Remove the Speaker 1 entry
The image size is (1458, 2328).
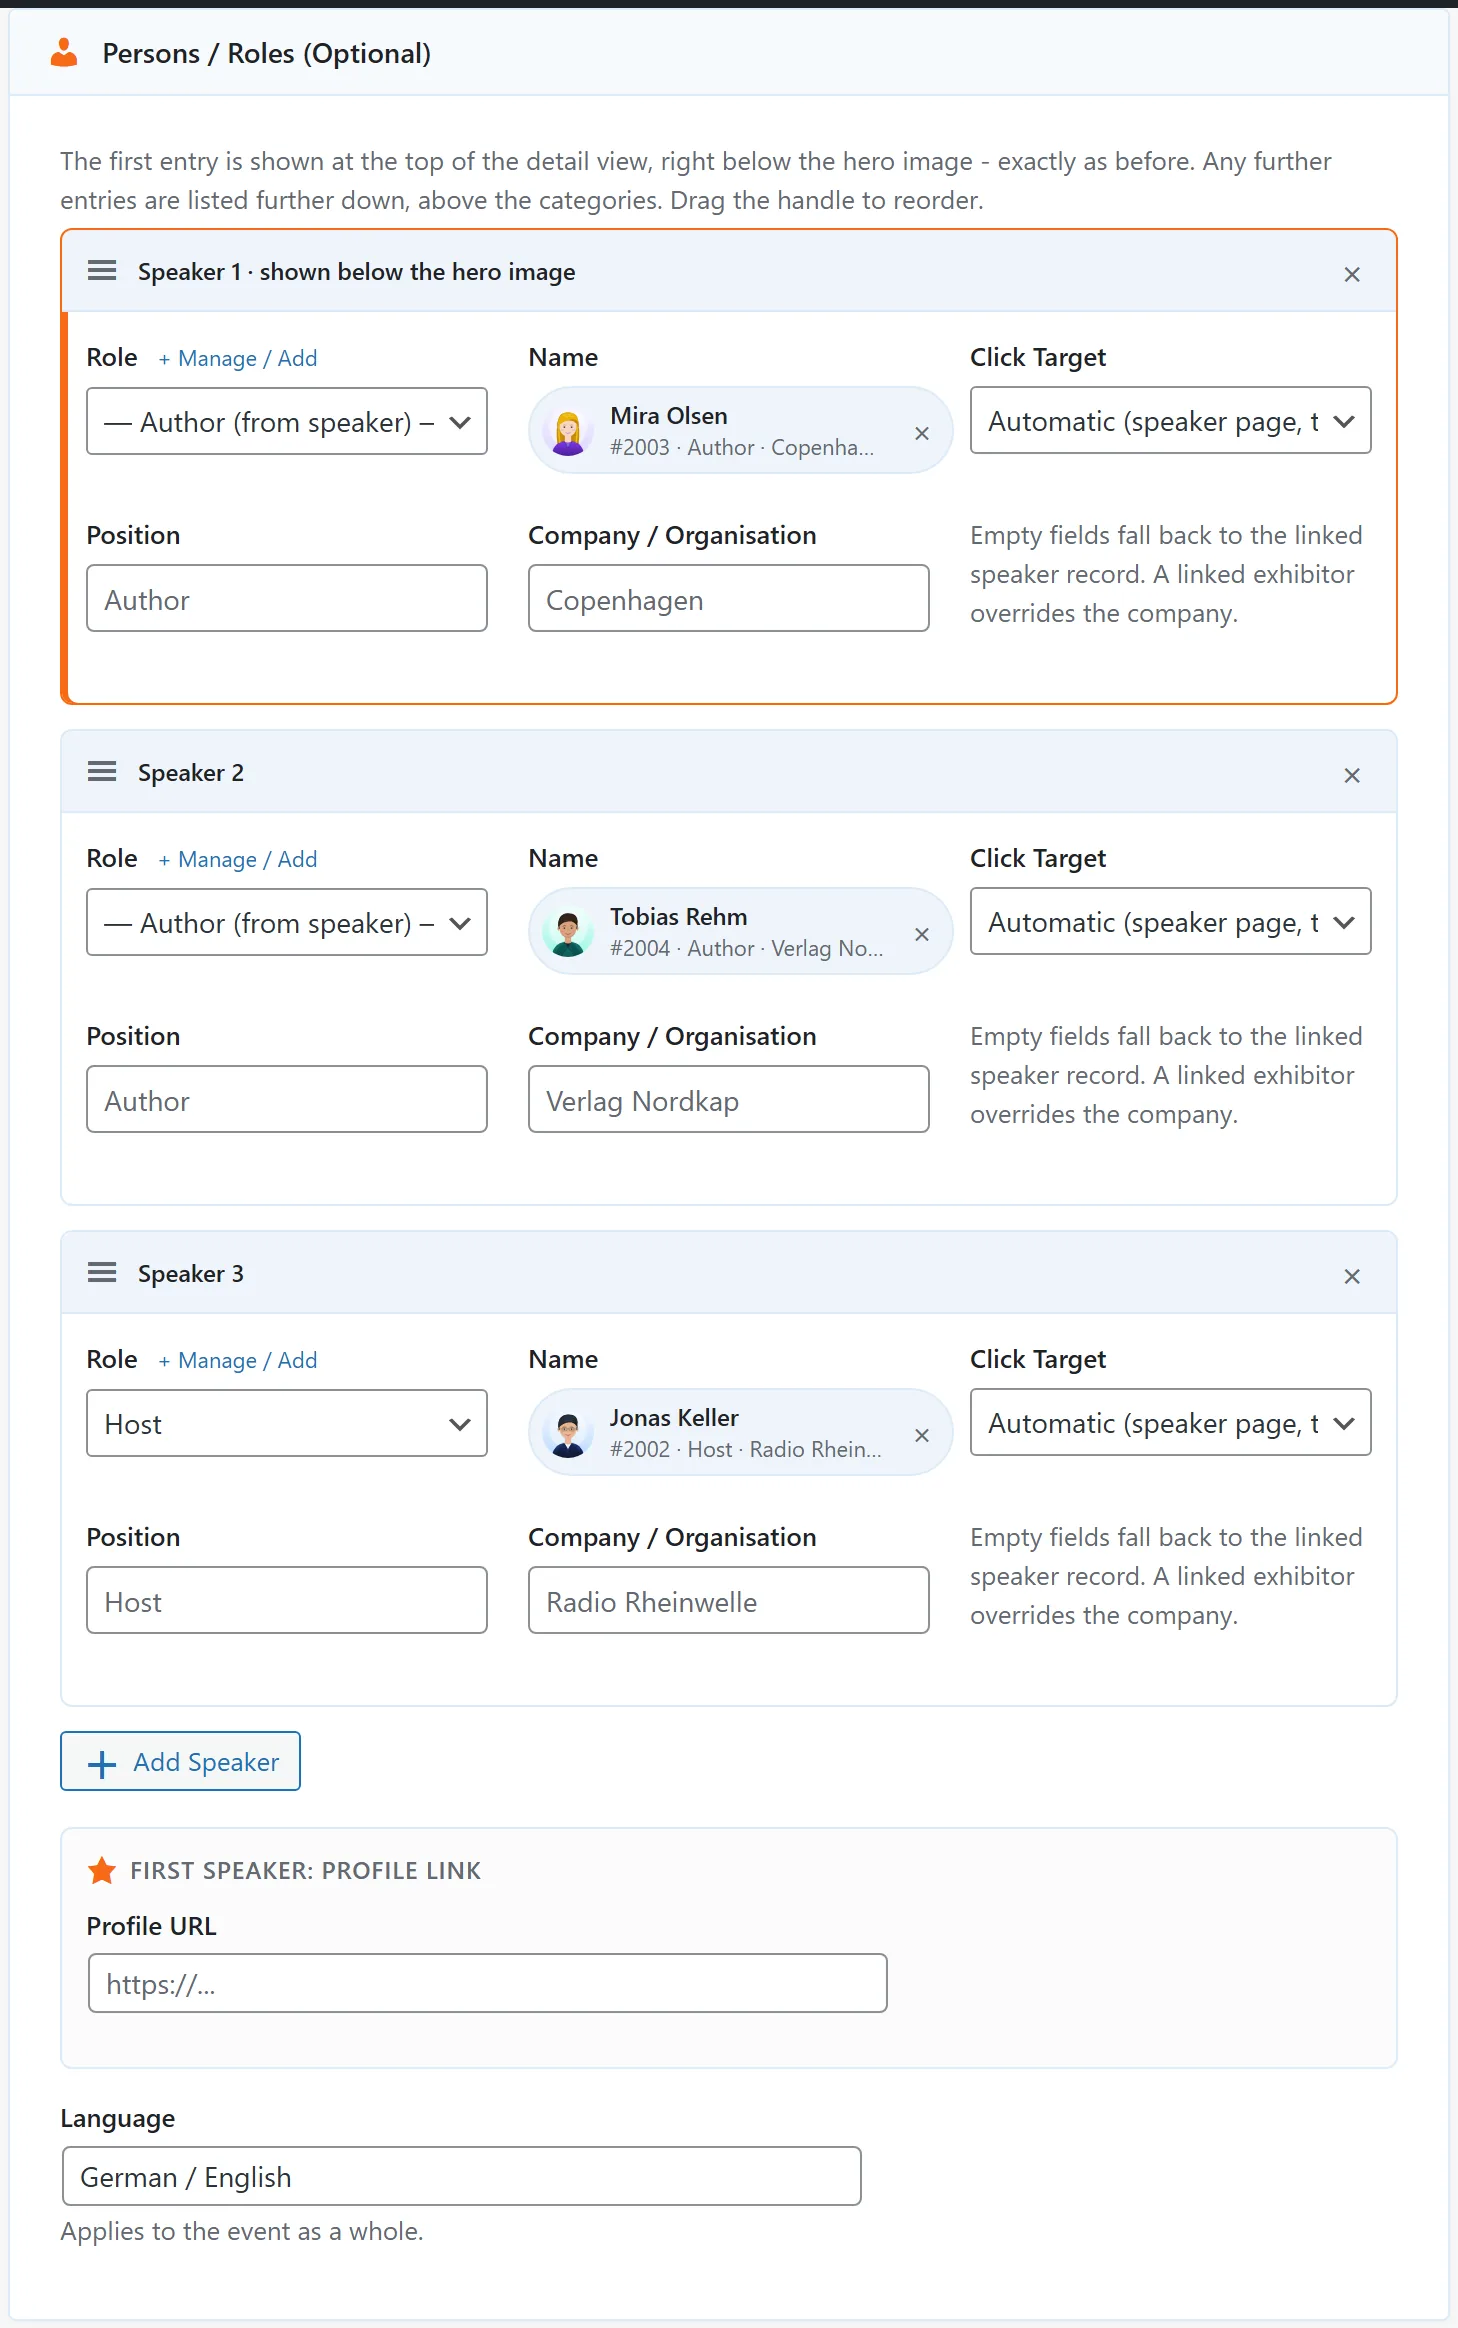click(x=1352, y=274)
